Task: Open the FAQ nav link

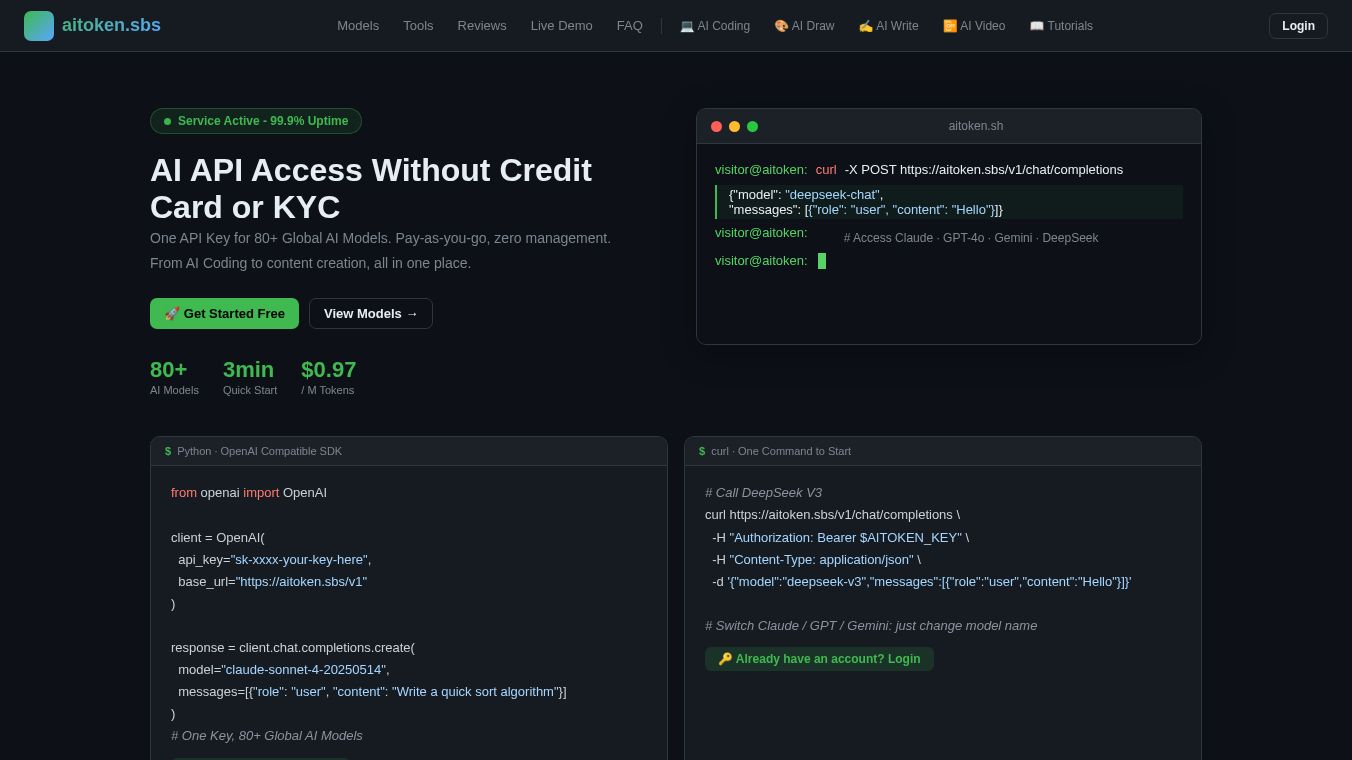Action: pyautogui.click(x=630, y=26)
